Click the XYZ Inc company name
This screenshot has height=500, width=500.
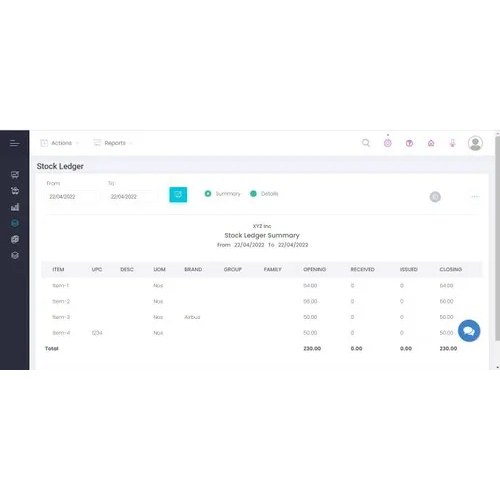[262, 226]
